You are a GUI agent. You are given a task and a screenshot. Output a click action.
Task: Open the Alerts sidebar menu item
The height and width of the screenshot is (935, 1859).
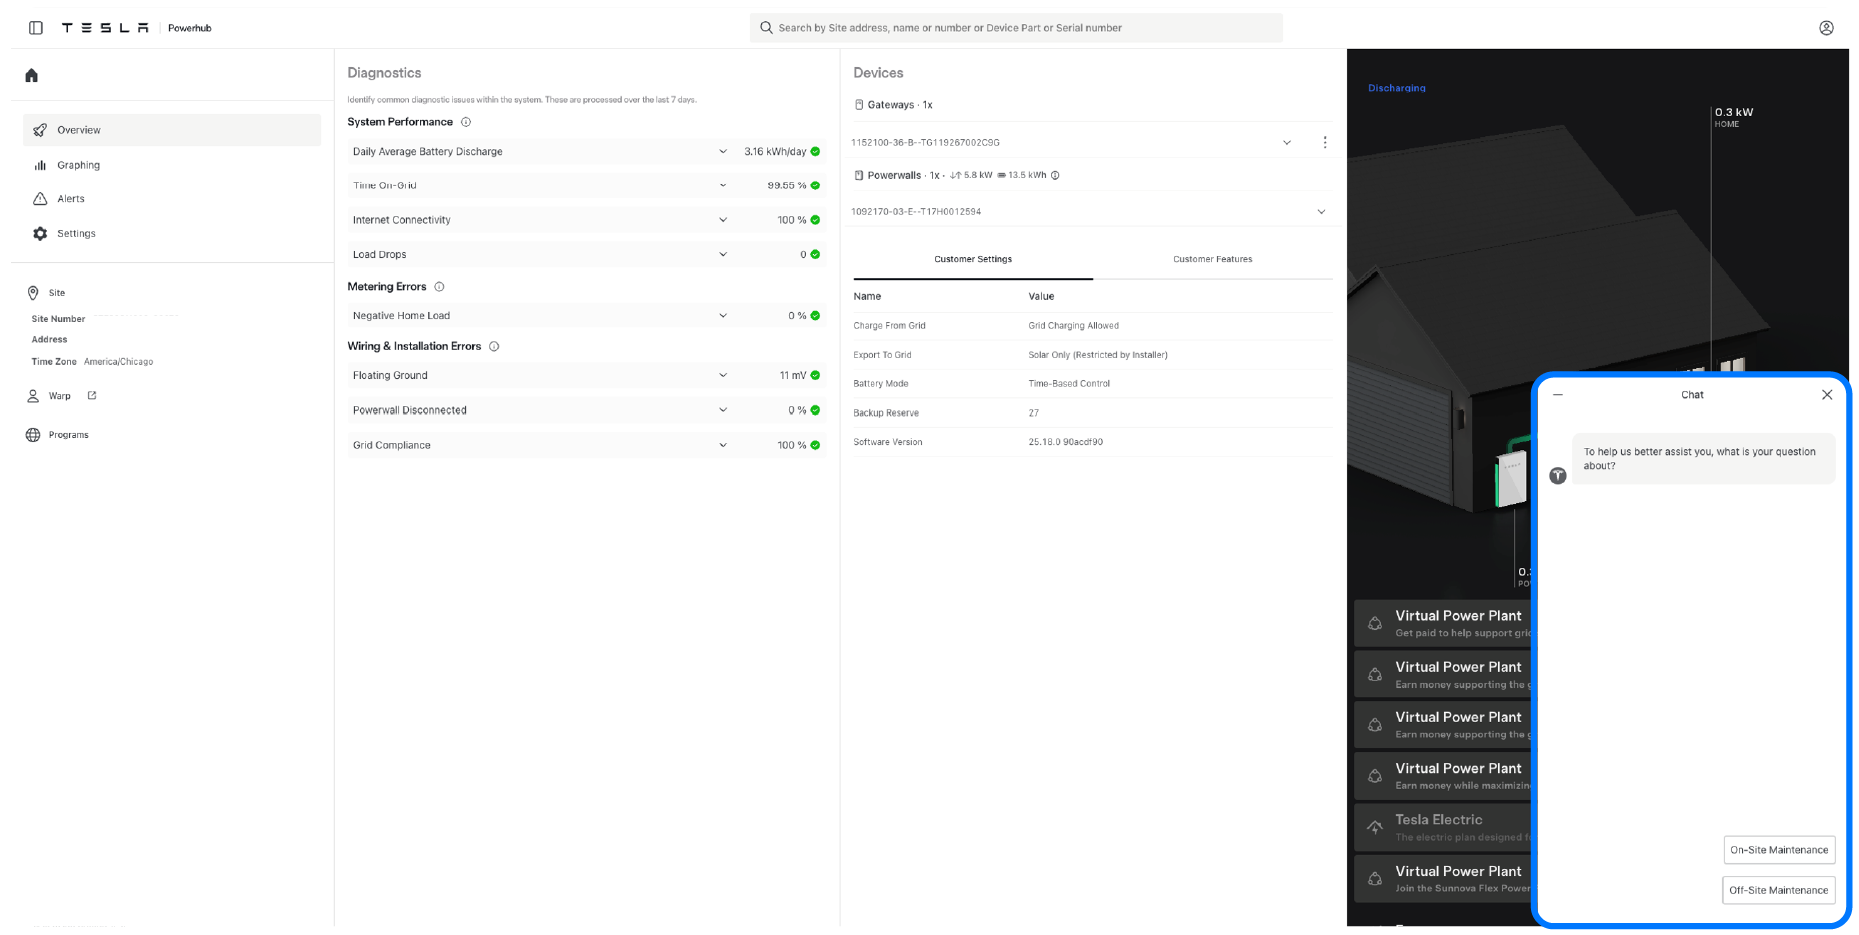tap(71, 199)
